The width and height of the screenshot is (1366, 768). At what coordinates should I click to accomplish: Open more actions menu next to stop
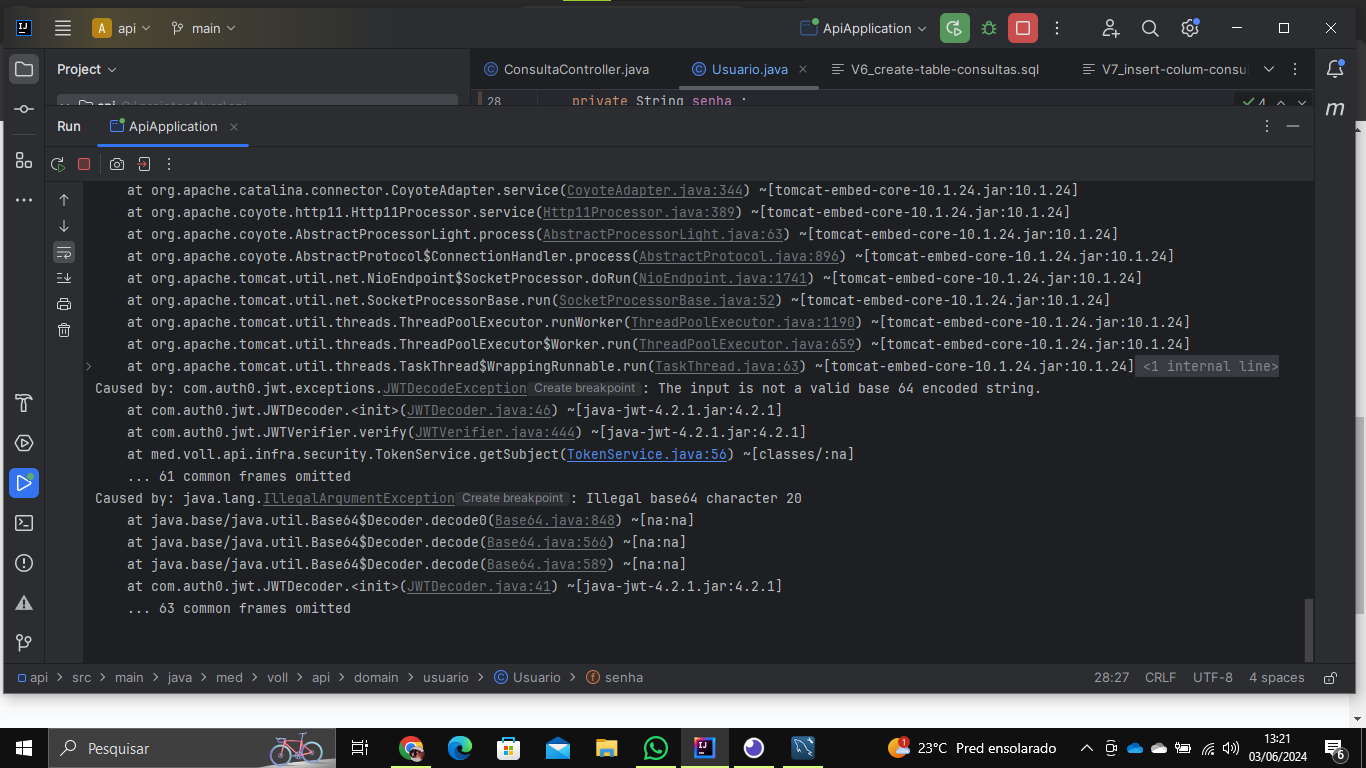tap(1057, 28)
